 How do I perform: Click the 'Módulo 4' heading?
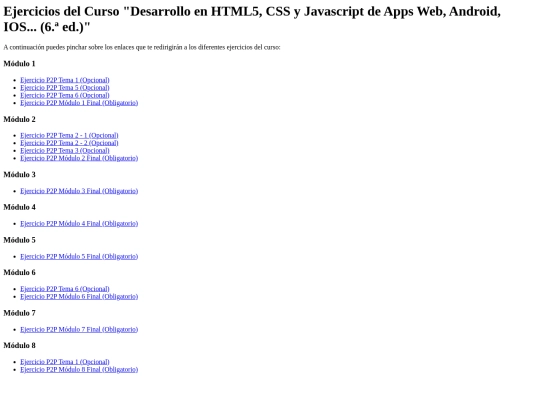[x=20, y=207]
